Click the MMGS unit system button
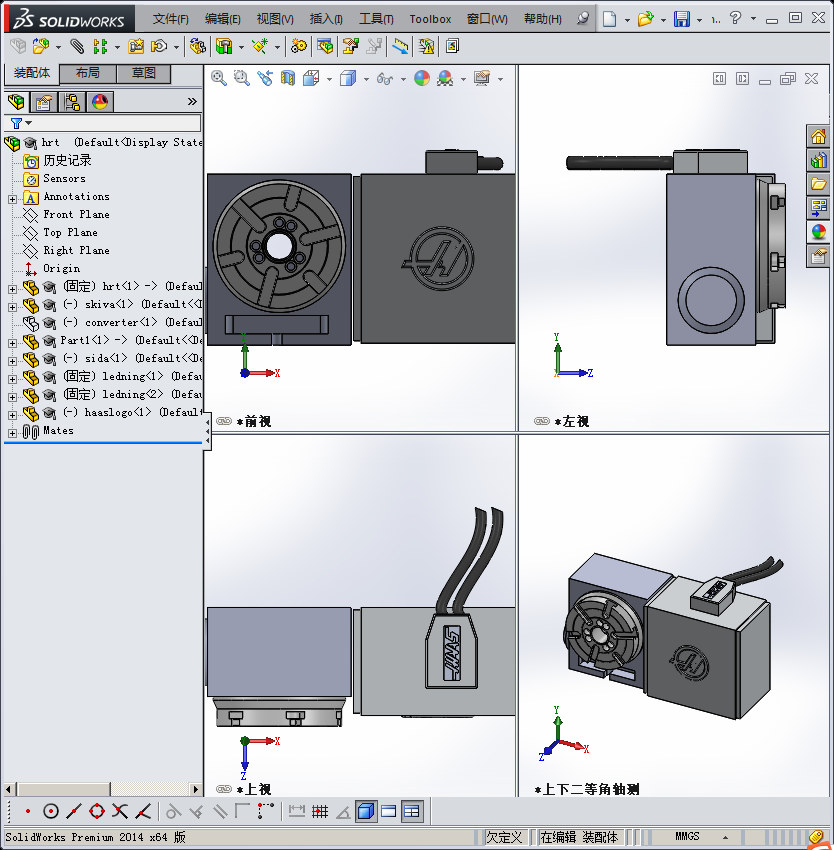 pos(687,836)
